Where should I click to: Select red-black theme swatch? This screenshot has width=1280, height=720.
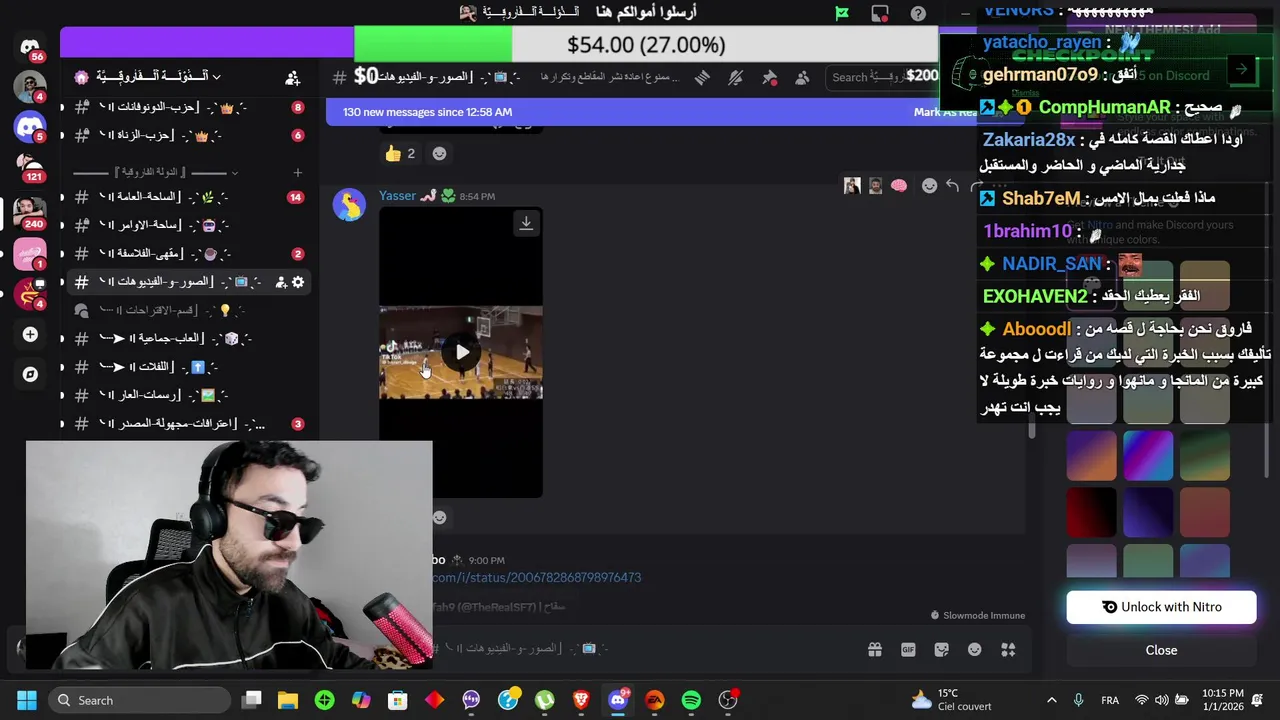coord(1091,512)
